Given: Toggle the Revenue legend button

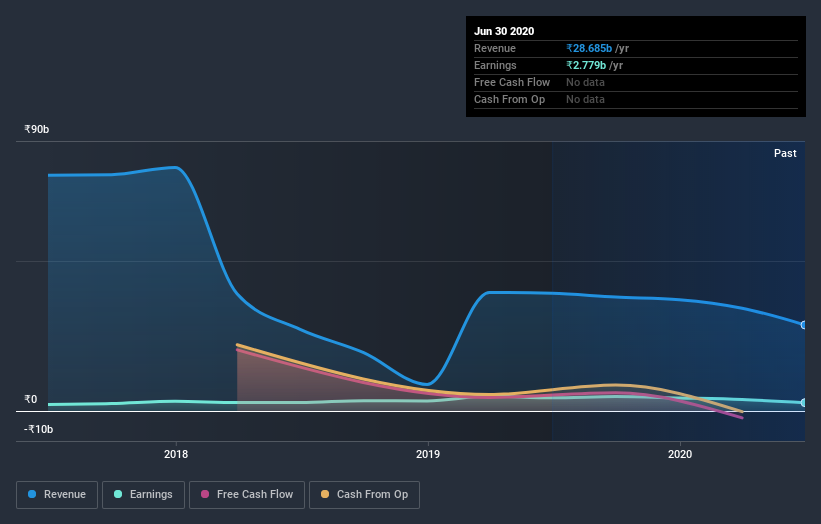Looking at the screenshot, I should coord(57,495).
